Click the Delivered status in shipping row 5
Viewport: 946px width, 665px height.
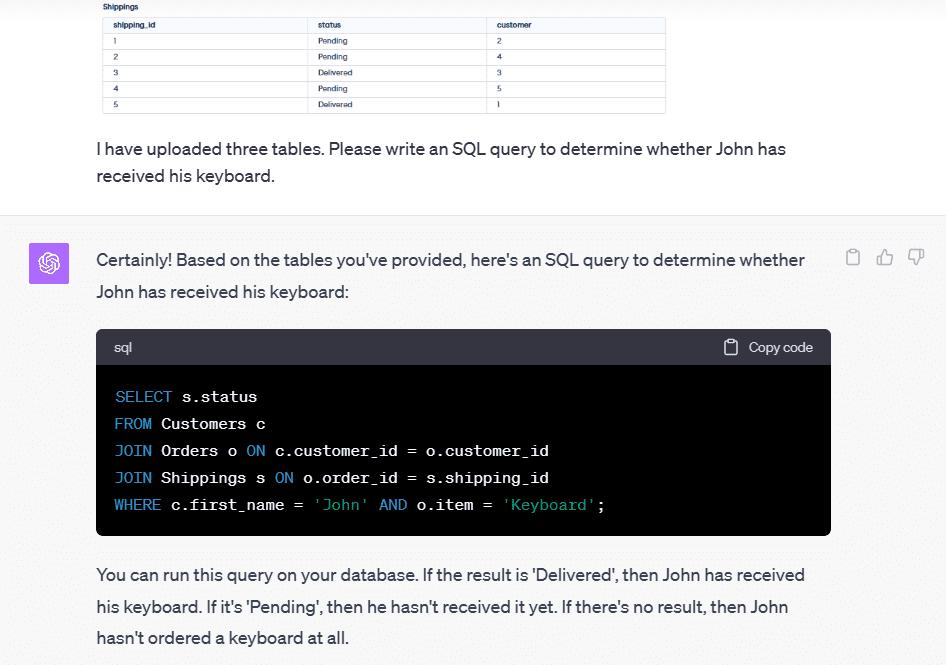[335, 104]
